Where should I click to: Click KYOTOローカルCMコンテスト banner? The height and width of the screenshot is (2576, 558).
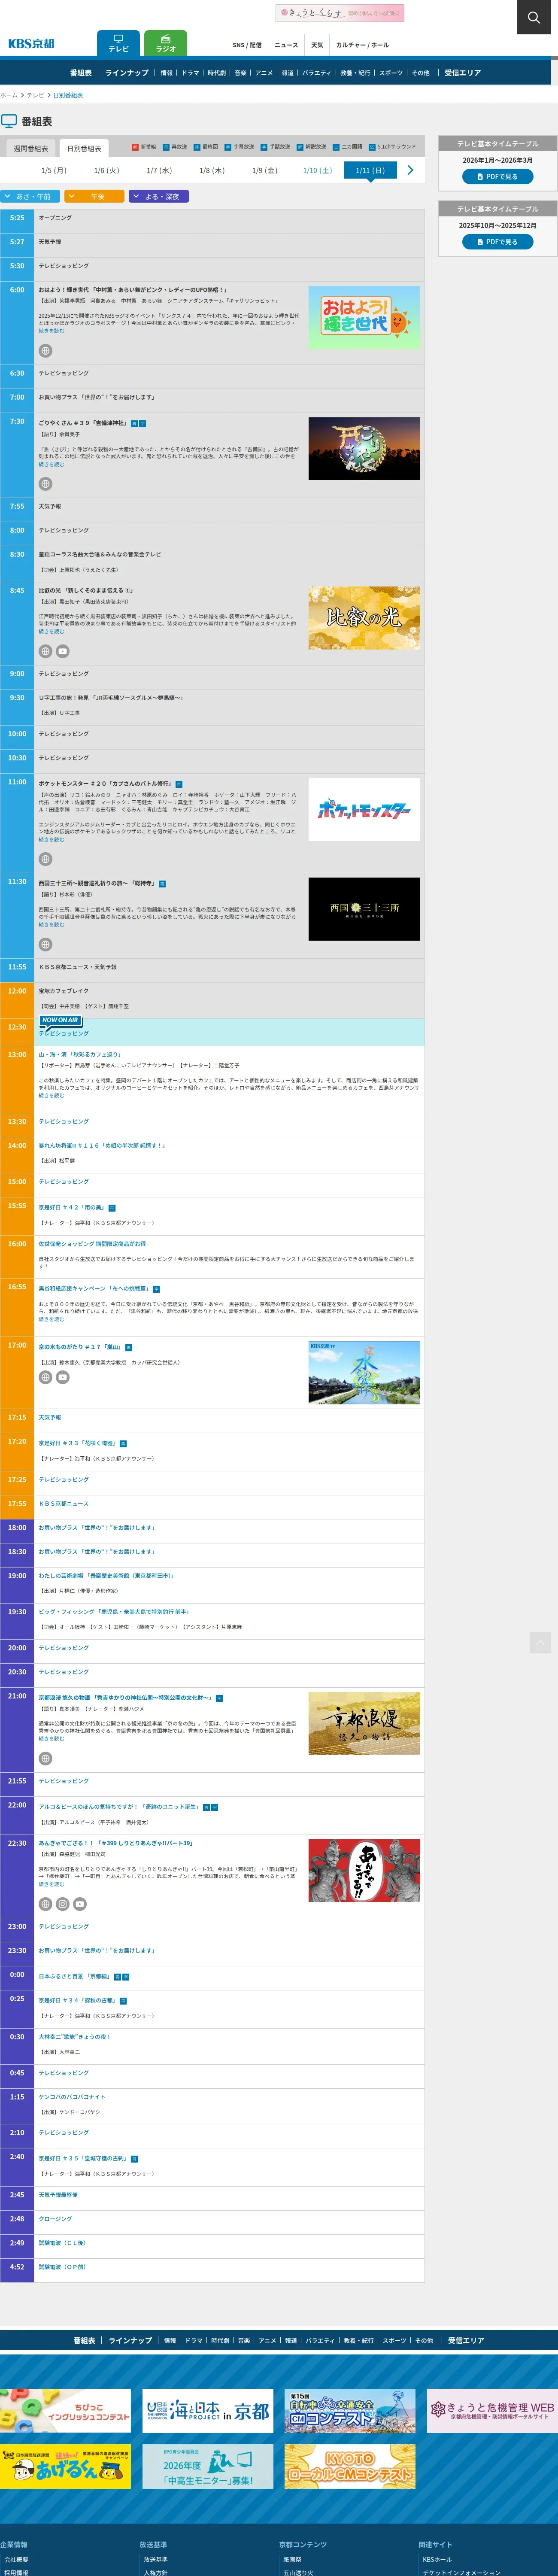point(350,2466)
